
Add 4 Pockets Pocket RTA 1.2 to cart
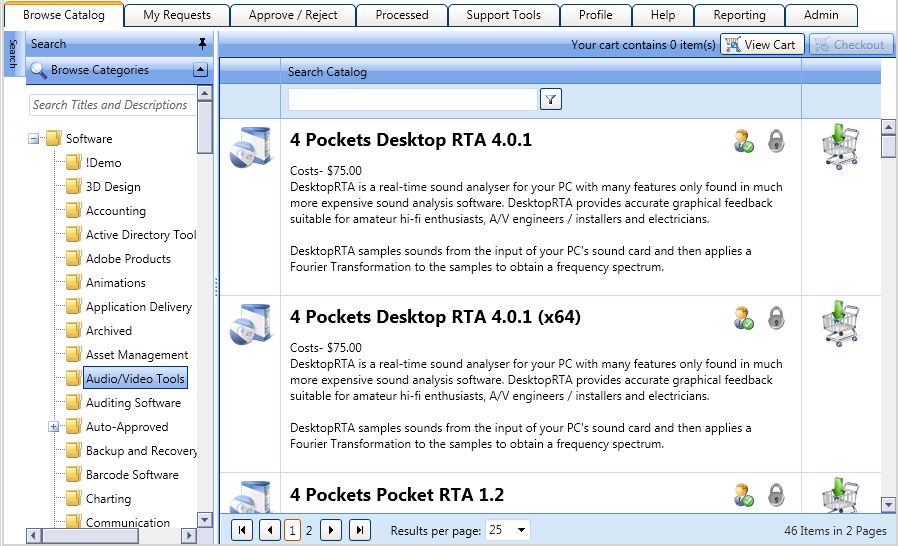(840, 495)
